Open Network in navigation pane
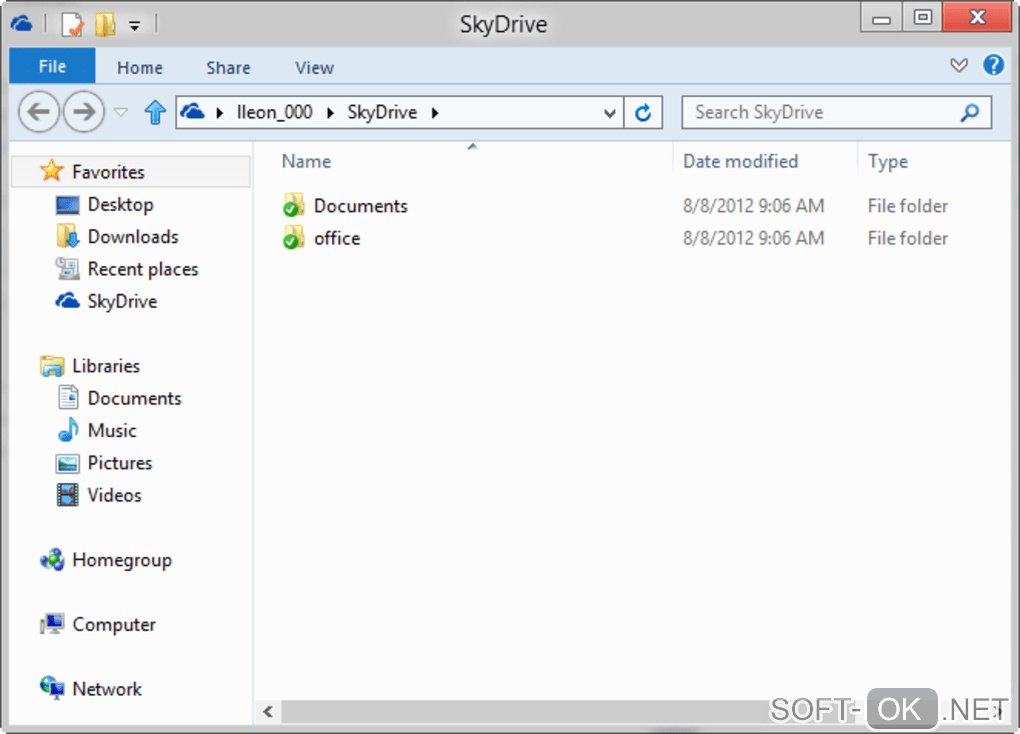Screen dimensions: 1020x734 (x=107, y=689)
